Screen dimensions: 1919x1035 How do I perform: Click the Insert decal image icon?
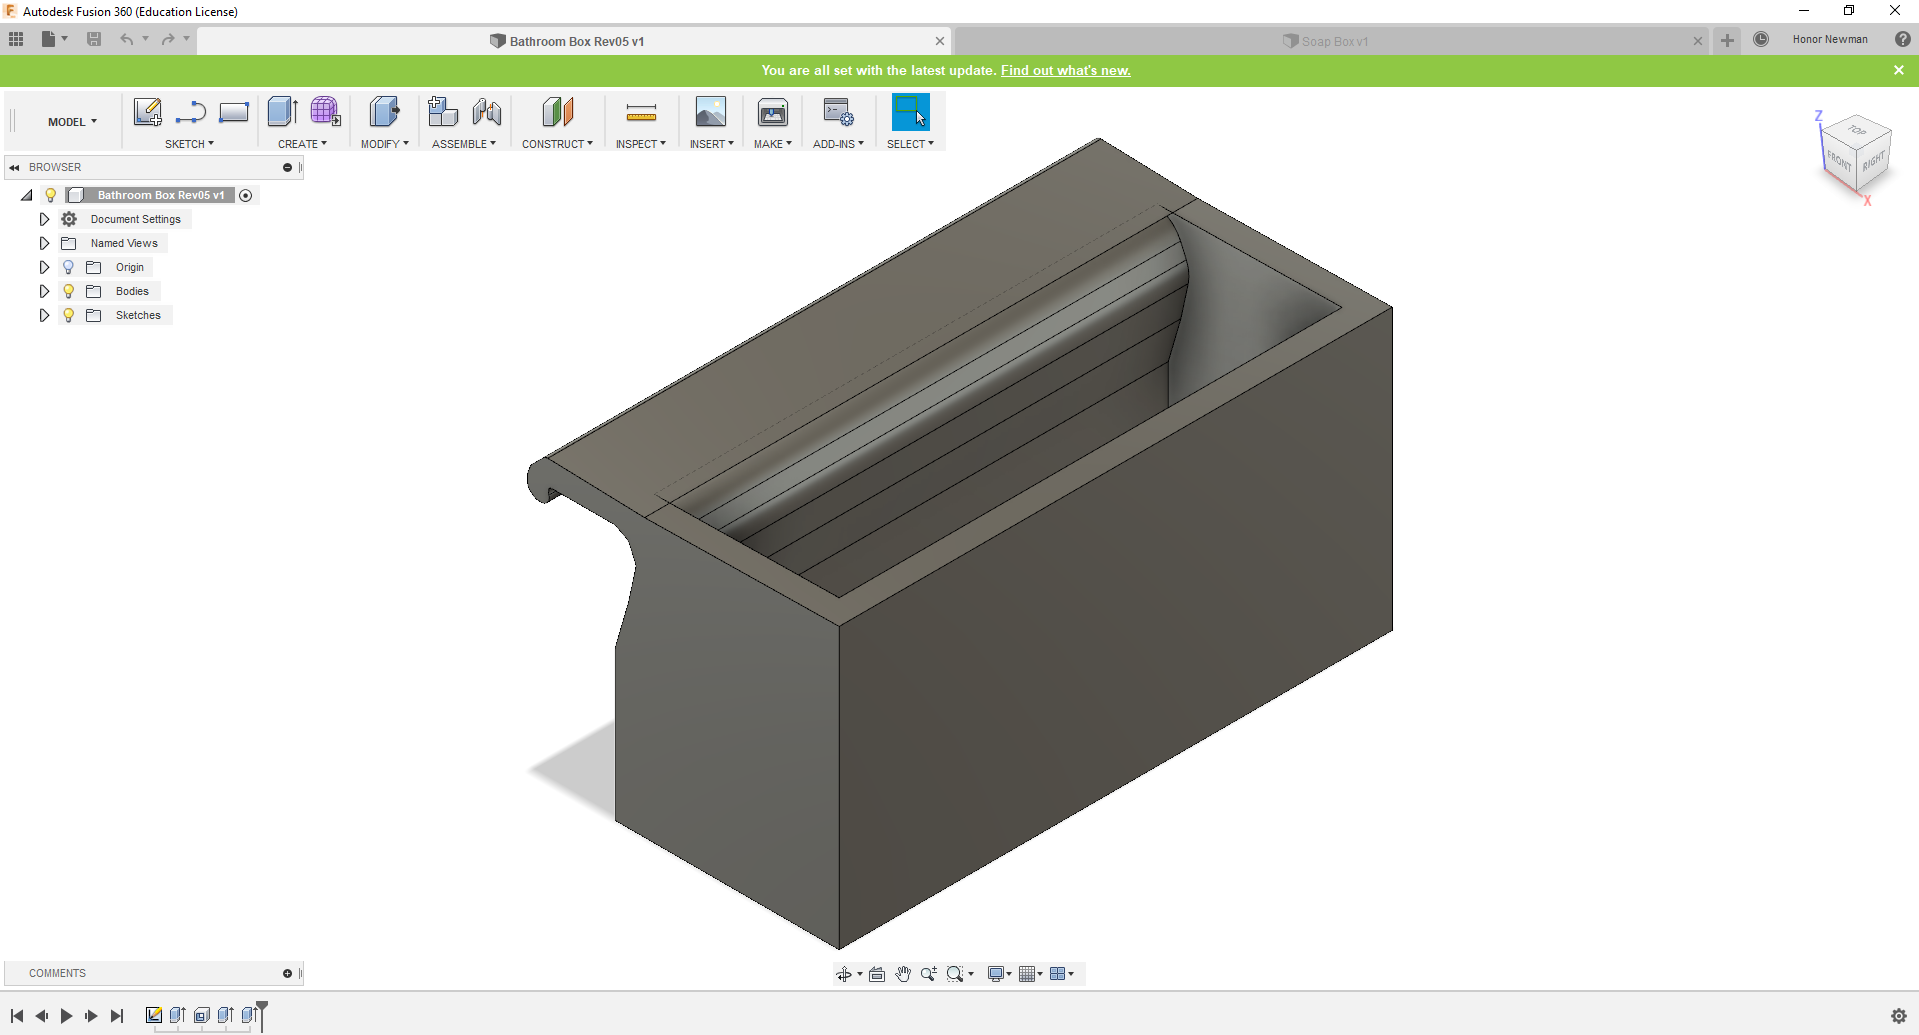(x=711, y=112)
